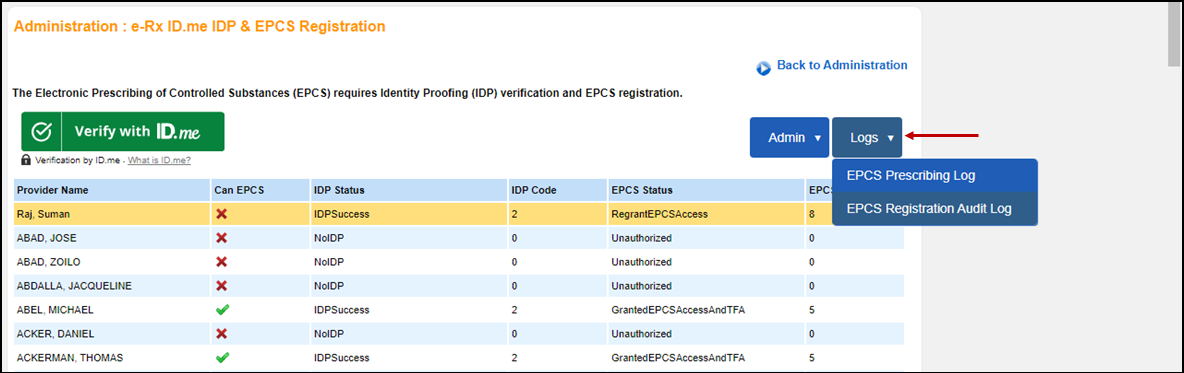Select EPCS Prescribing Log menu entry

coord(935,176)
